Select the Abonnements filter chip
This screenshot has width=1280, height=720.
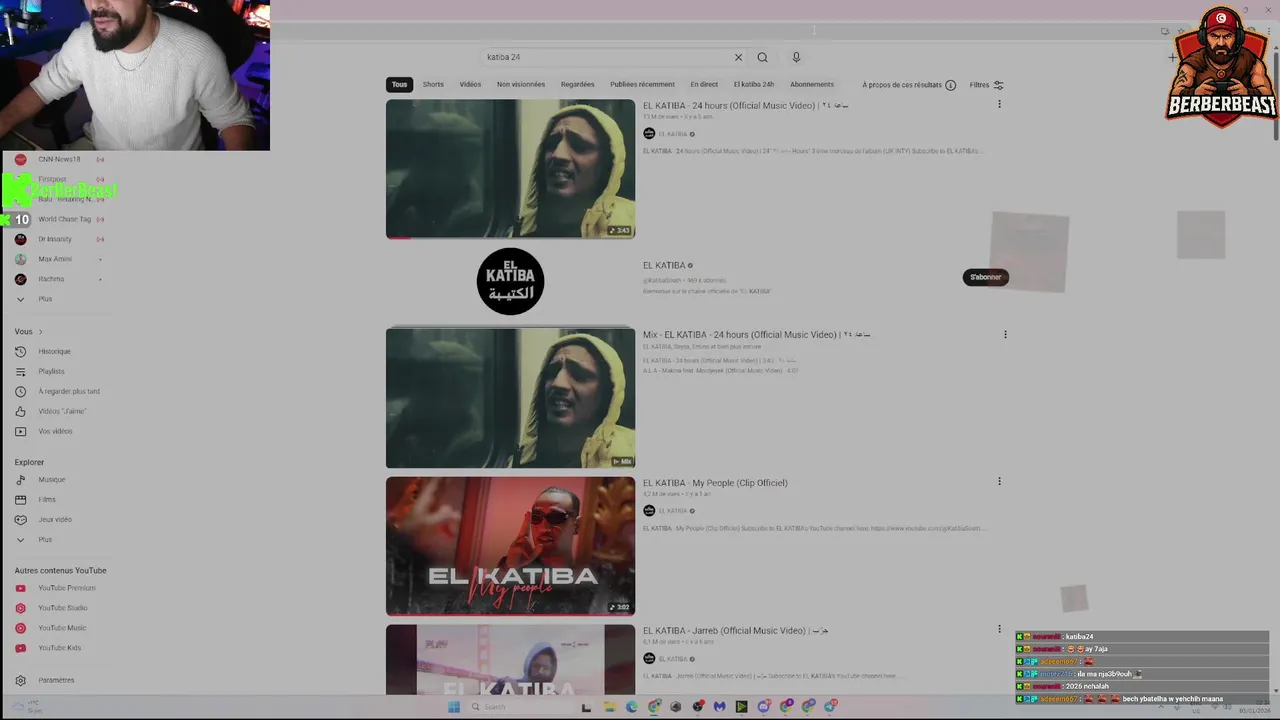pos(812,85)
